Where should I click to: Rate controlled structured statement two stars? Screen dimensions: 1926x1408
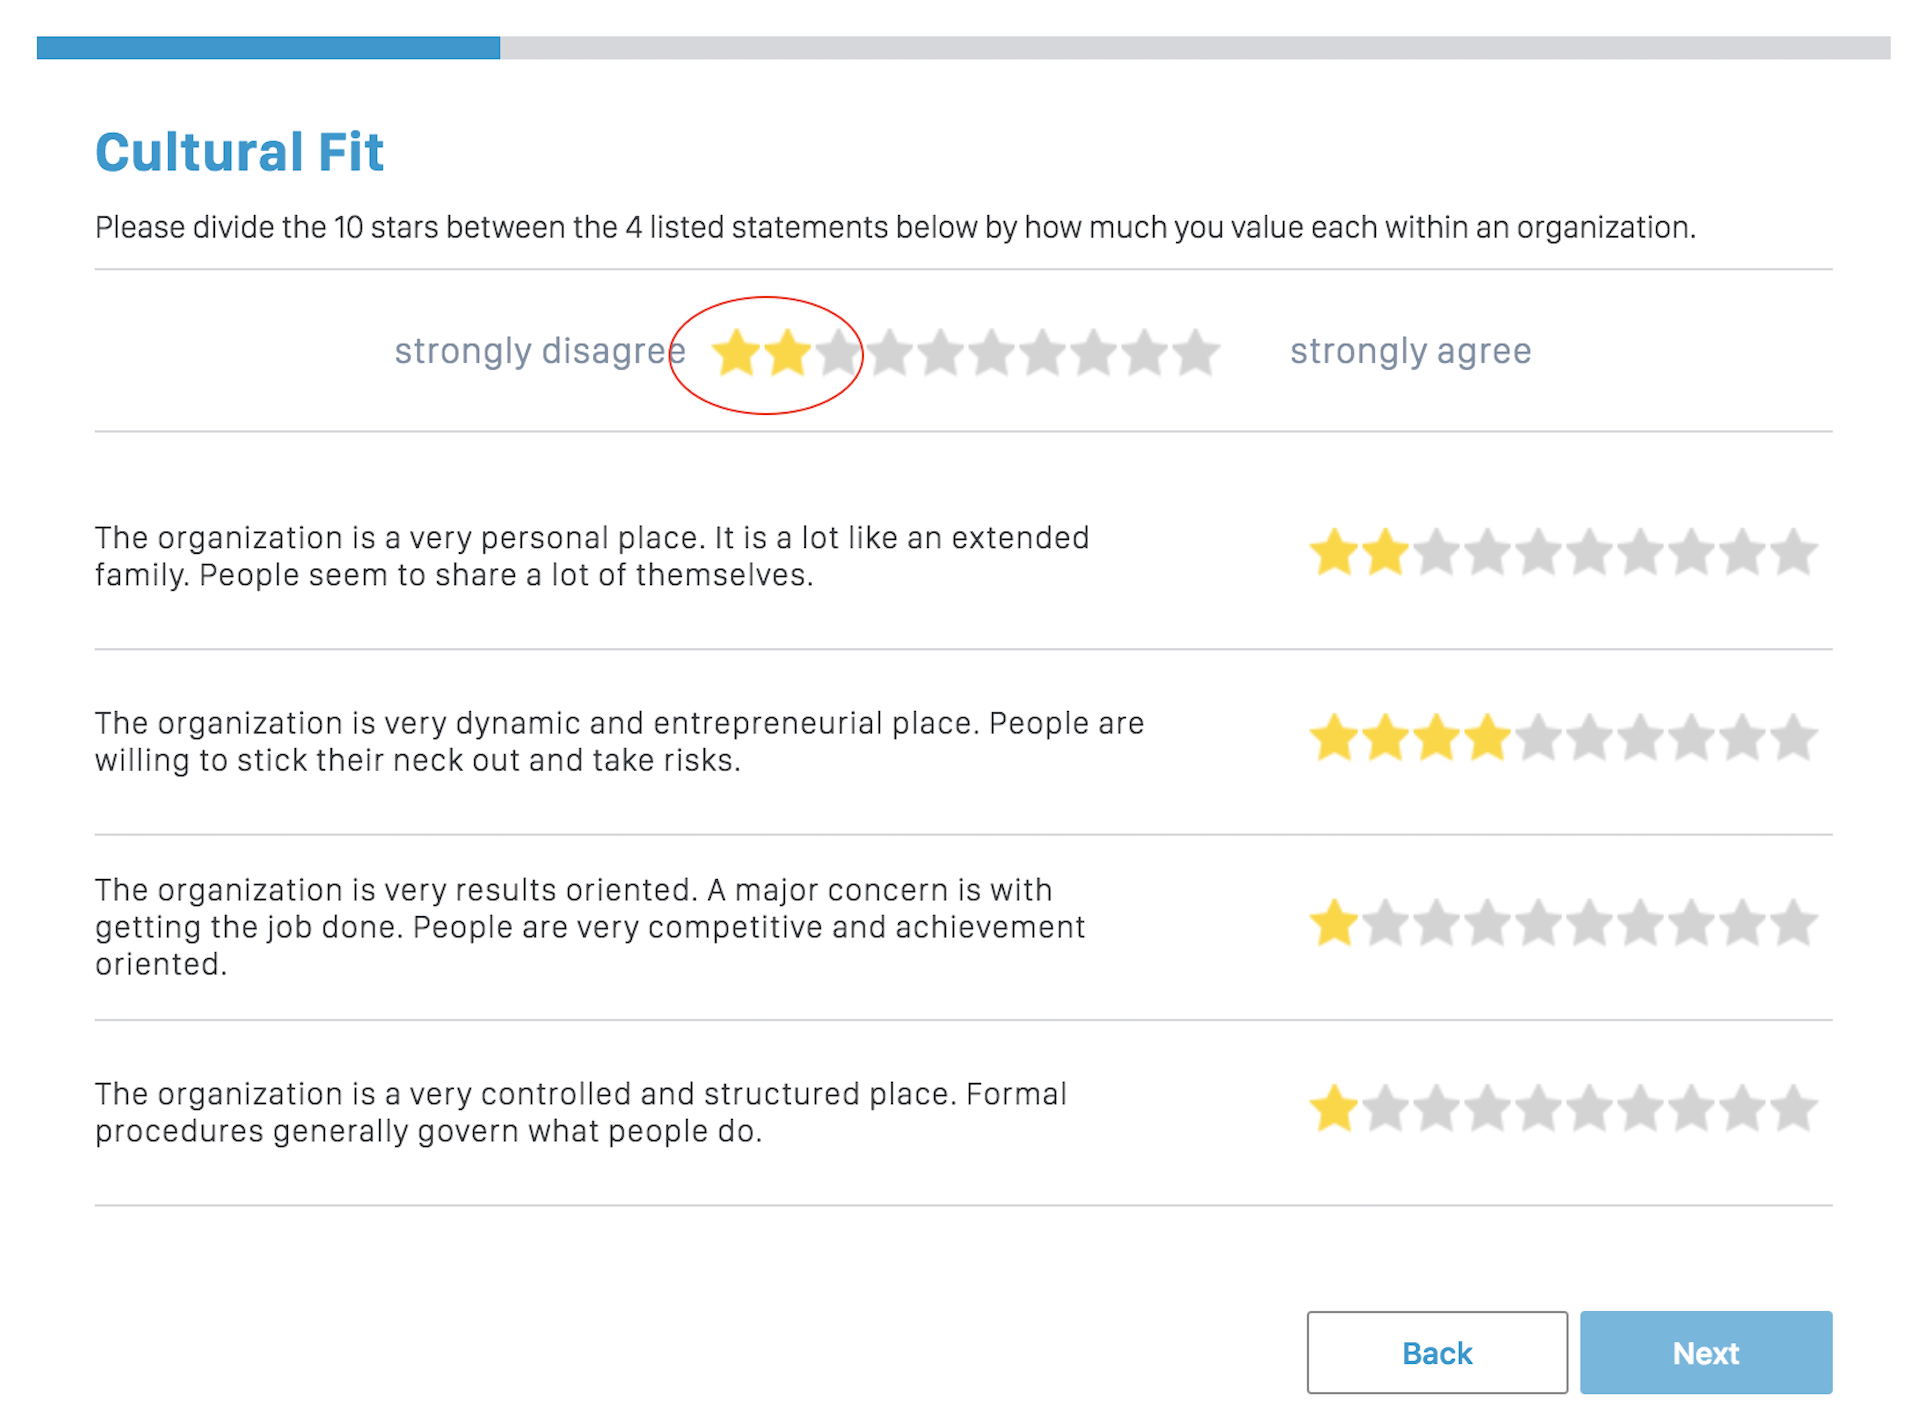(x=1385, y=1108)
